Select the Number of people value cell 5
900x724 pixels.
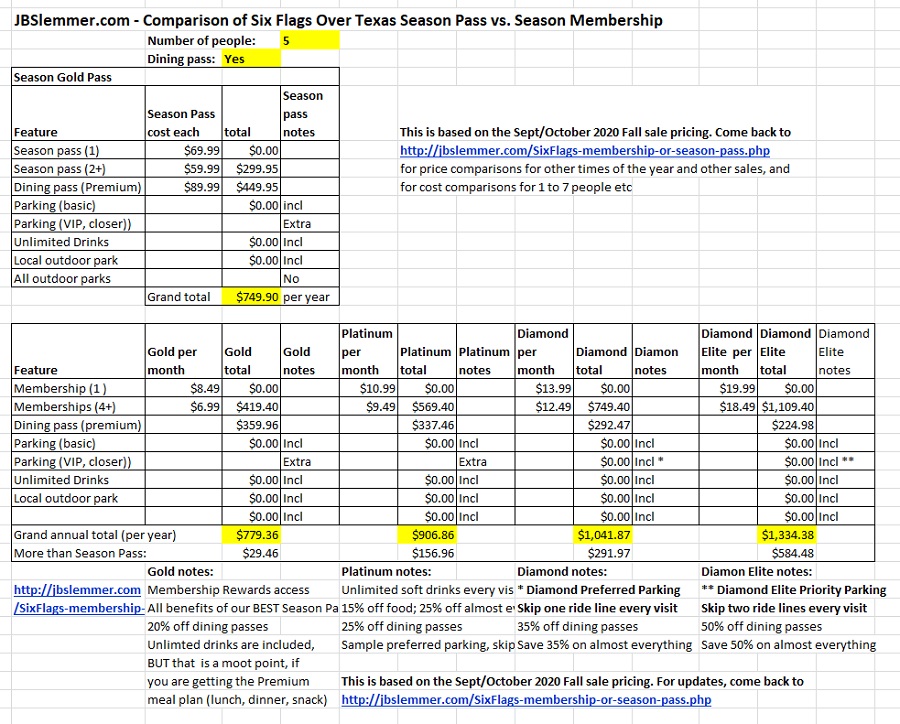310,40
